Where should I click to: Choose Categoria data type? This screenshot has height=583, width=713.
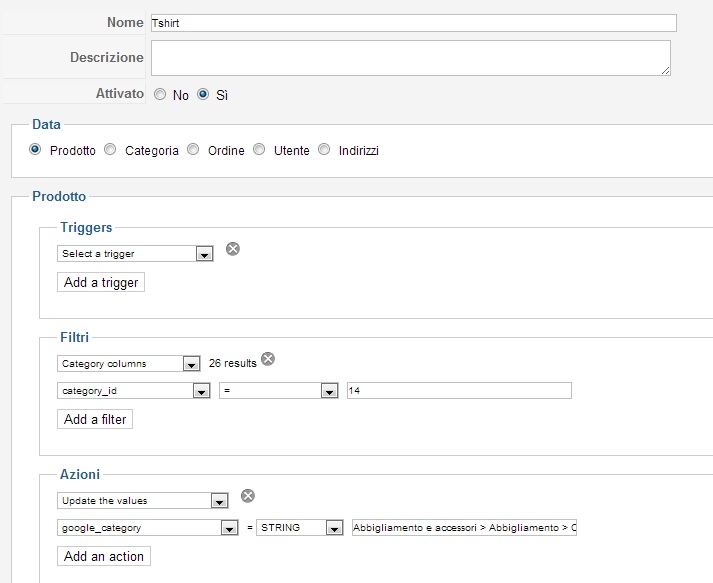110,149
